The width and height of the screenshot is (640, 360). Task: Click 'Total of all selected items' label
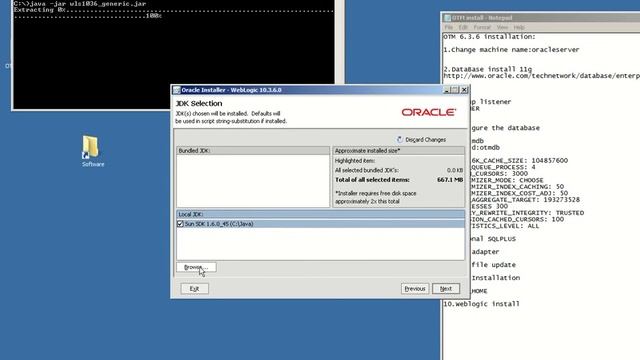[x=372, y=180]
